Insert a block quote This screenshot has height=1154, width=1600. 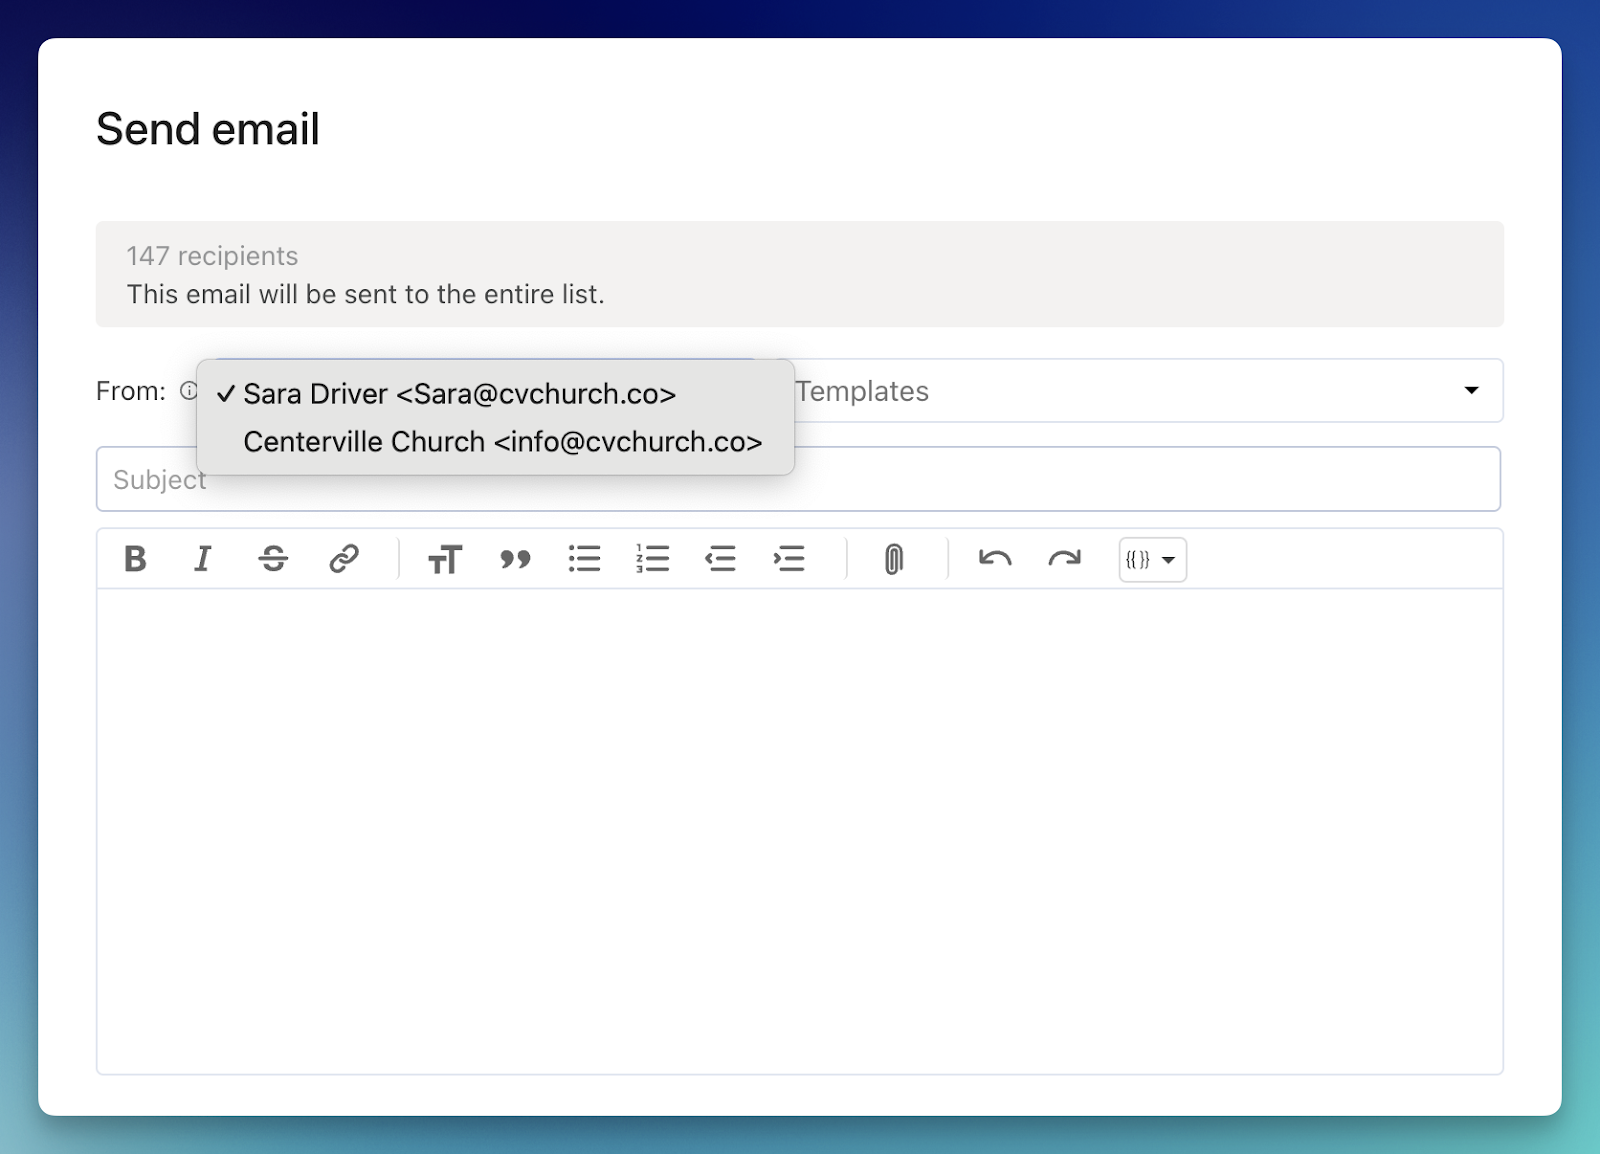(x=515, y=559)
